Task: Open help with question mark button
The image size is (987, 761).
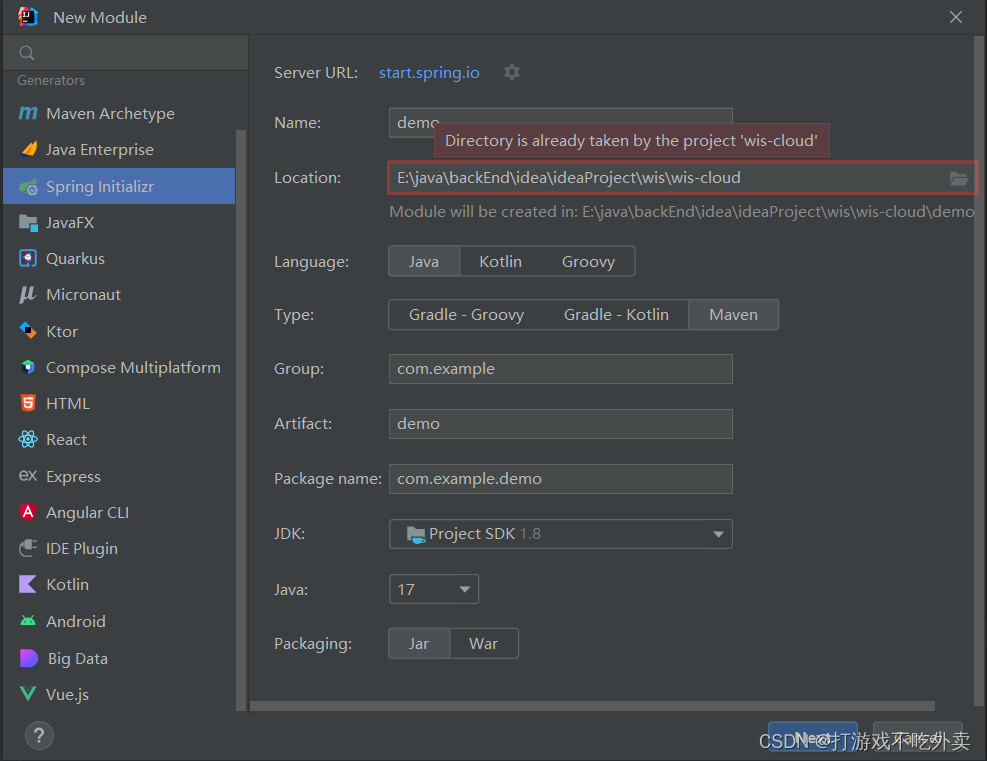Action: (39, 735)
